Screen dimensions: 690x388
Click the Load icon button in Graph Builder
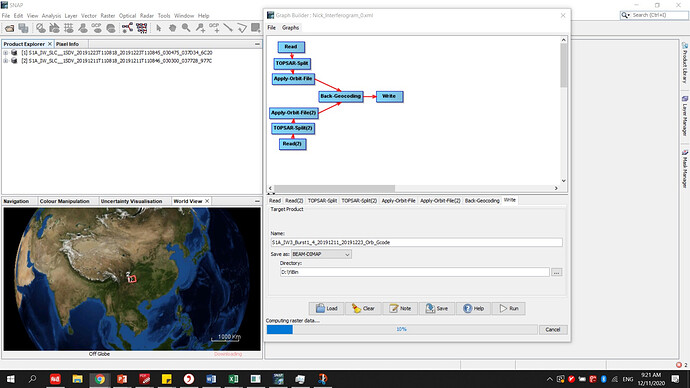327,308
